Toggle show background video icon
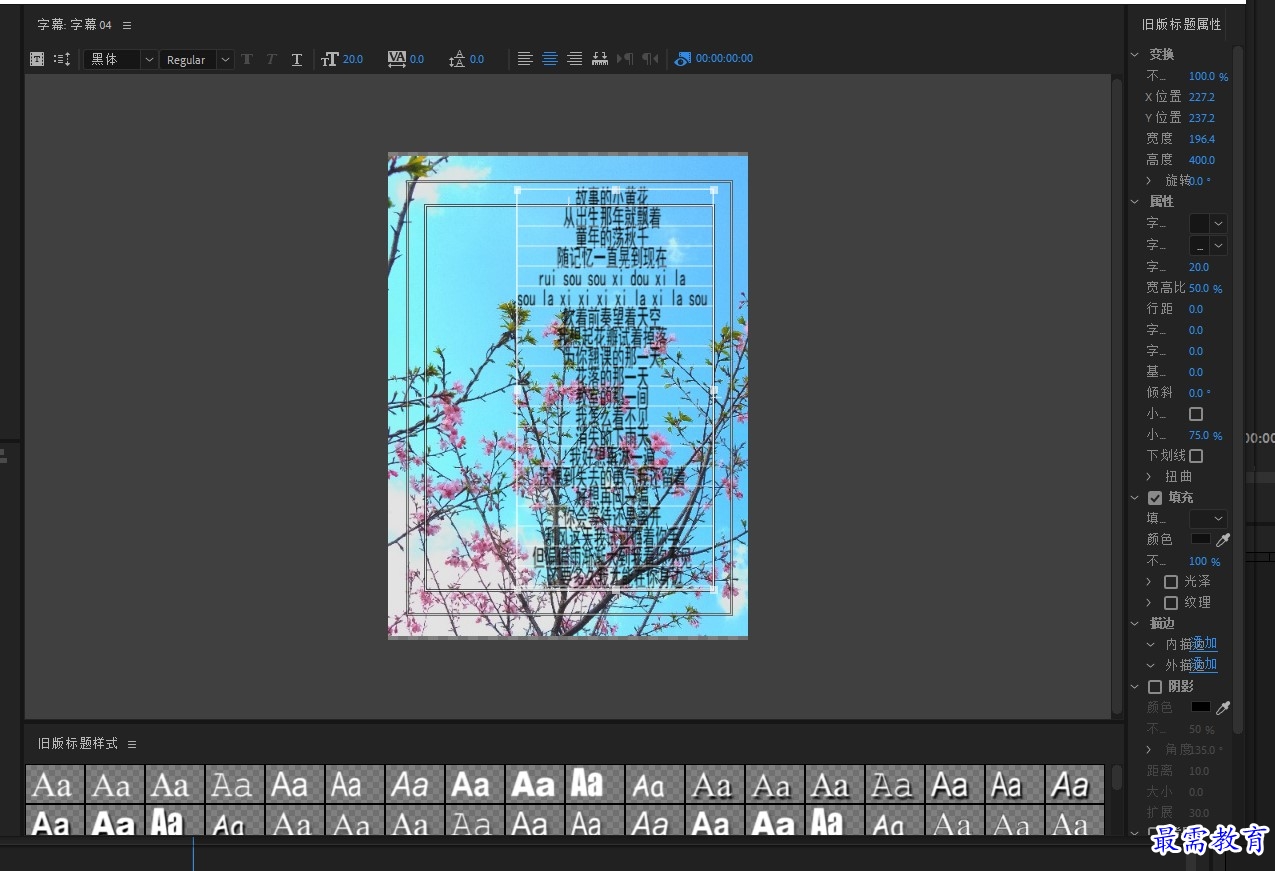Image resolution: width=1275 pixels, height=871 pixels. [683, 59]
